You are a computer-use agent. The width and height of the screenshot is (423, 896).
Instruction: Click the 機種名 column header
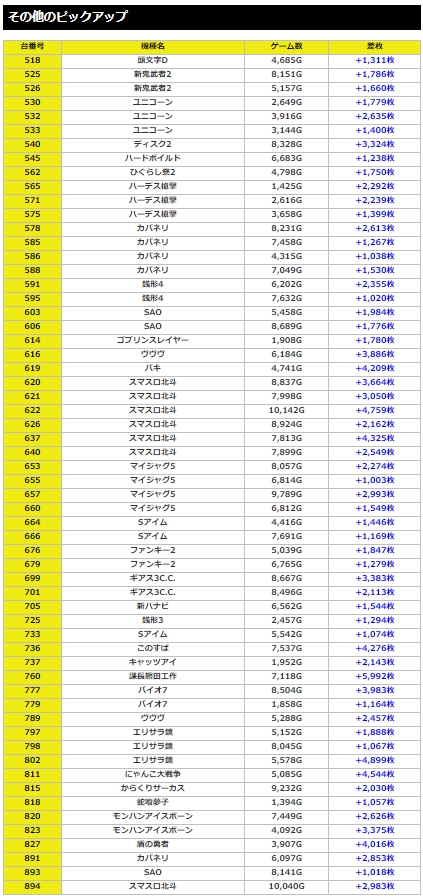point(153,46)
